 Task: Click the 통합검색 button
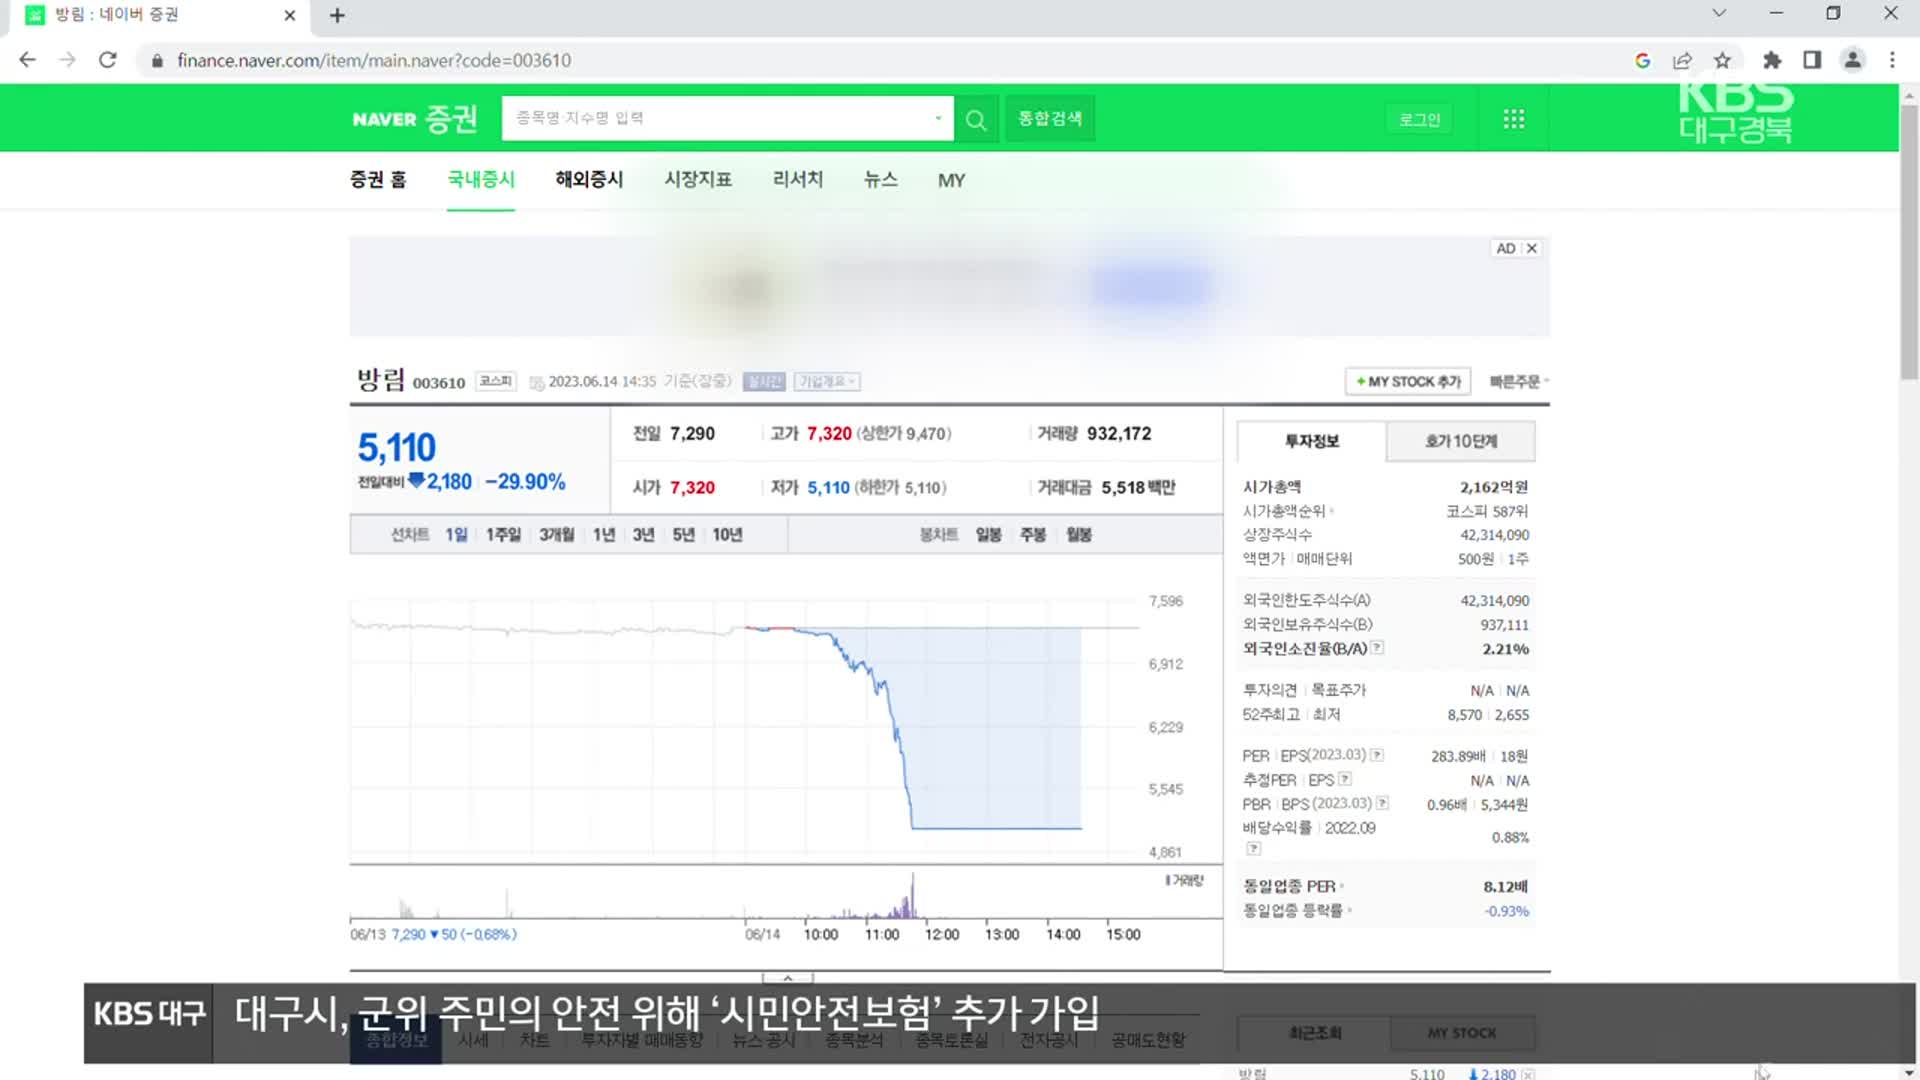click(x=1049, y=119)
